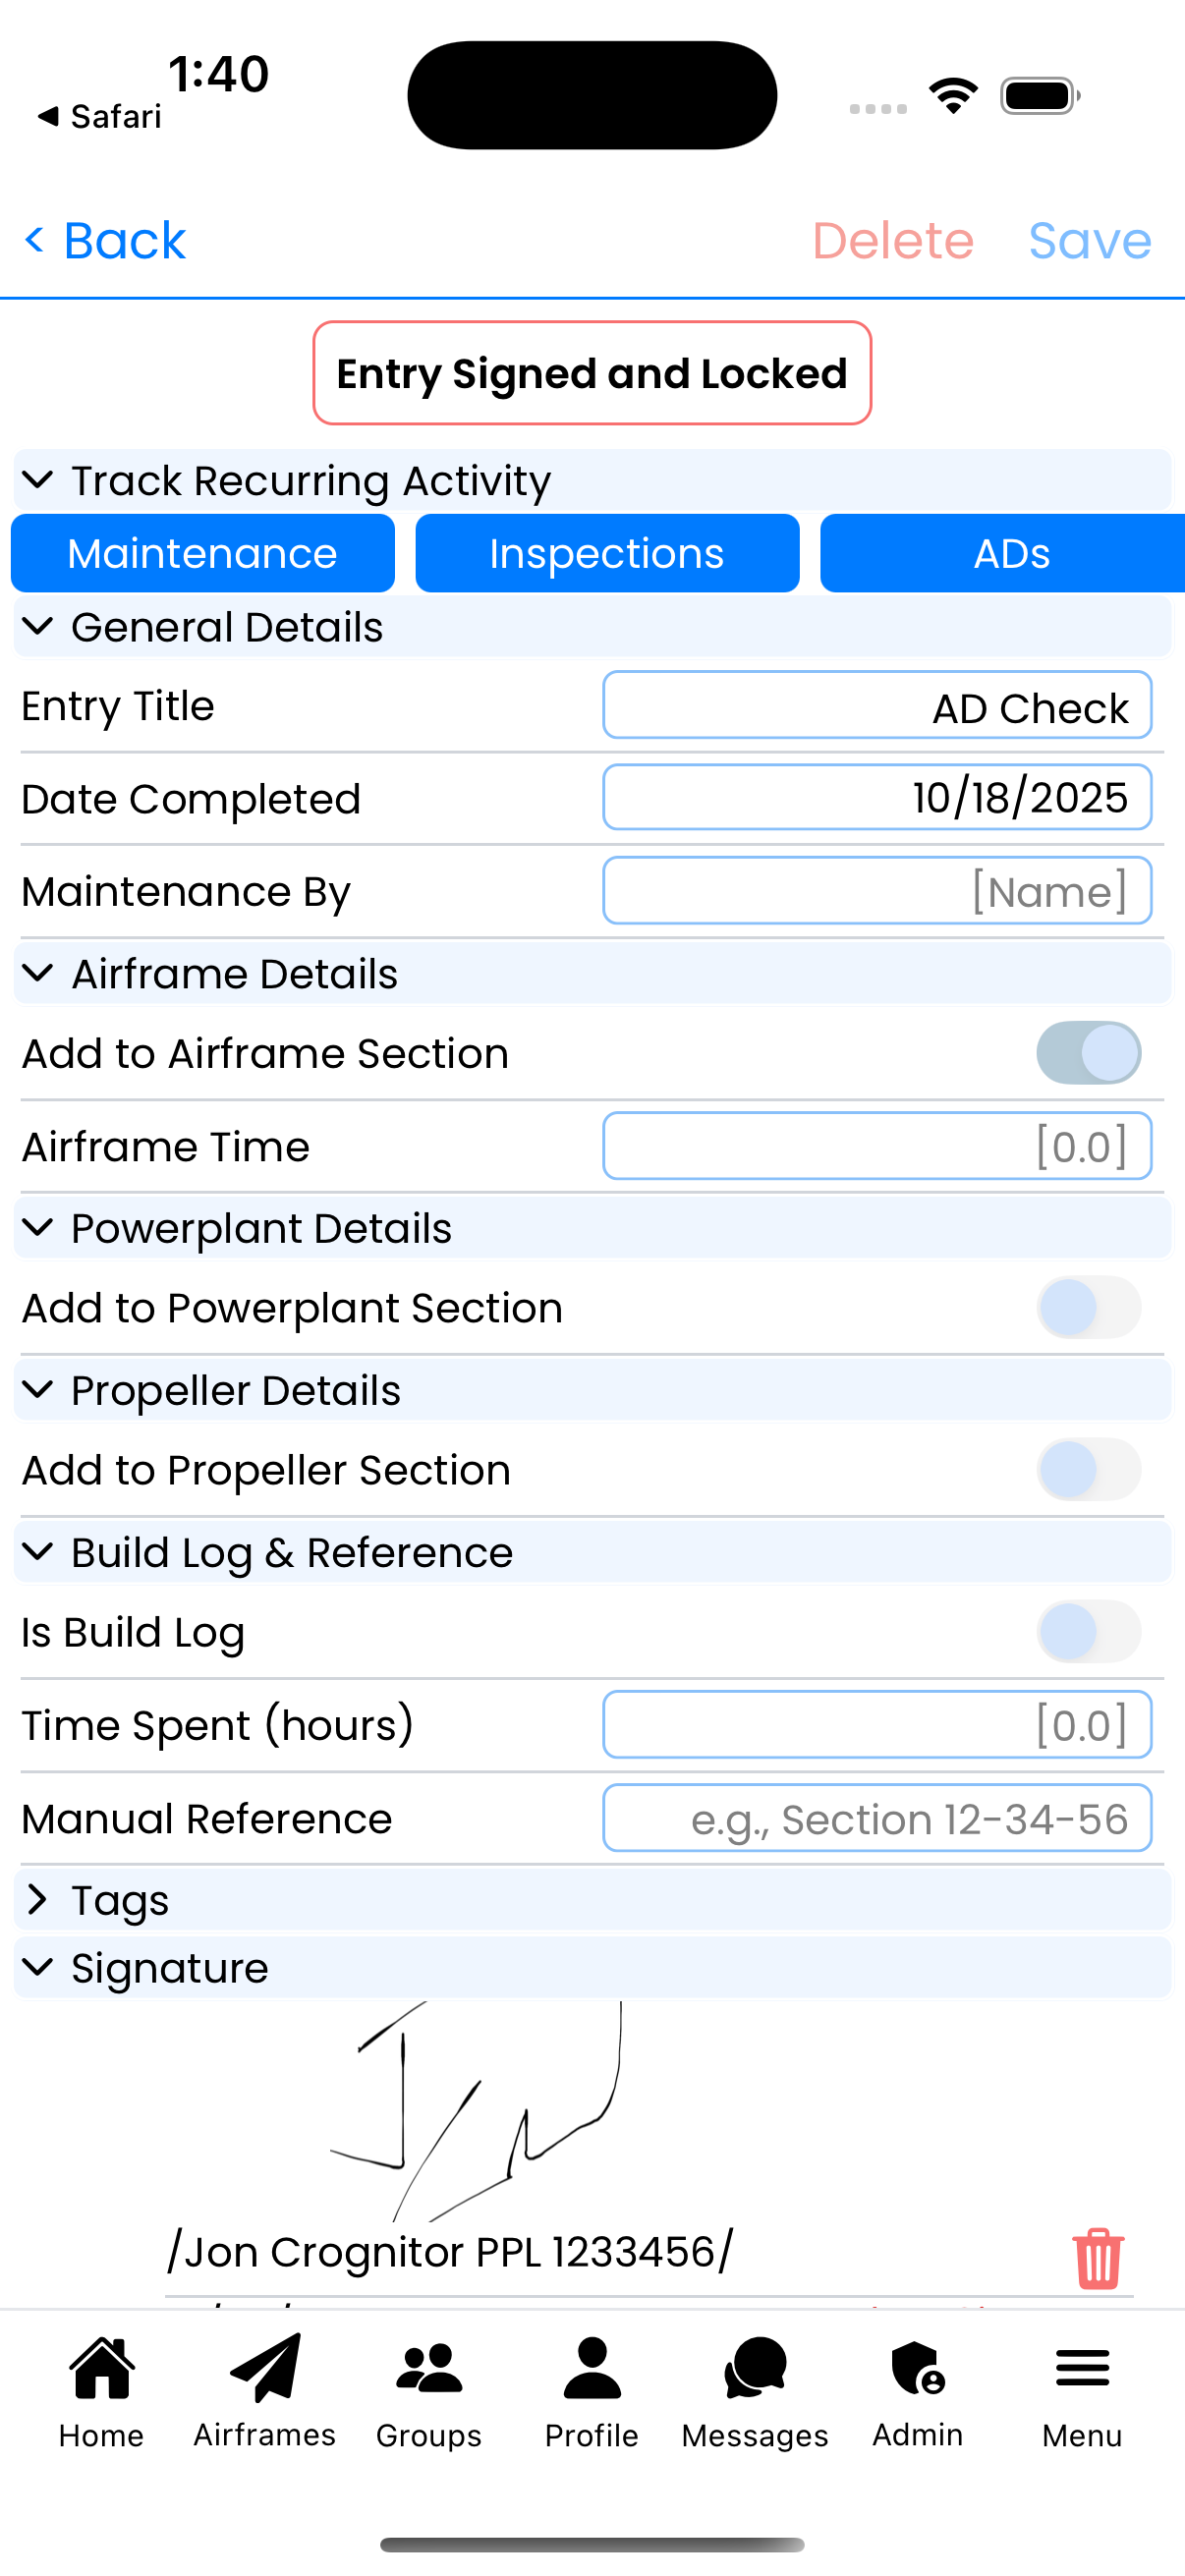Delete signature with red trash icon
This screenshot has width=1185, height=2576.
[x=1098, y=2258]
